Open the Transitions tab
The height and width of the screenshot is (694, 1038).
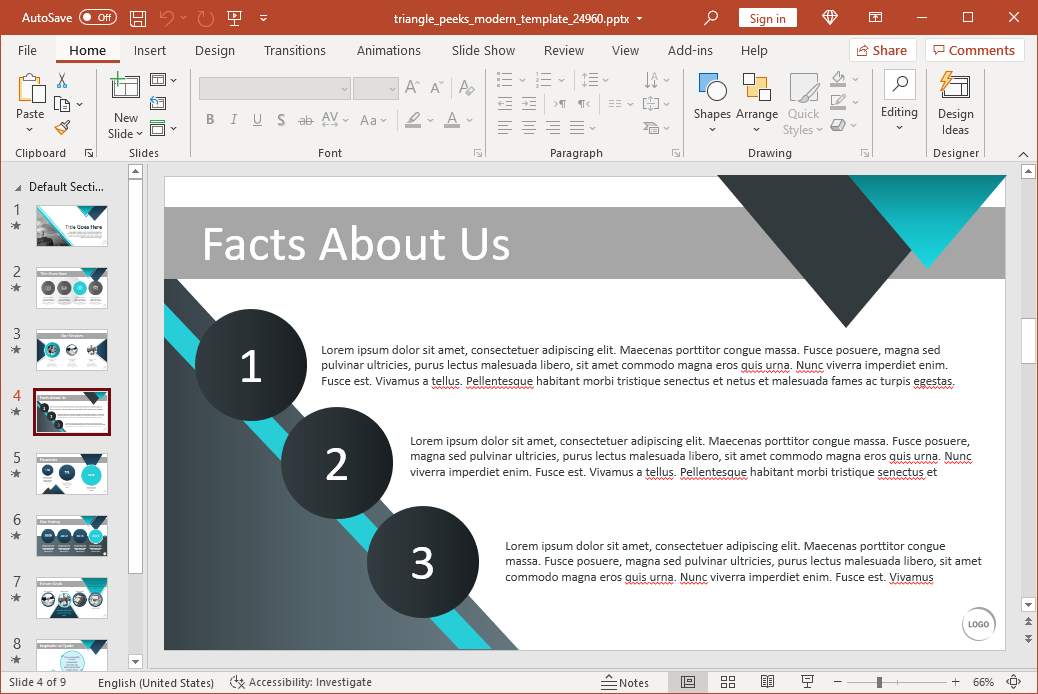click(294, 50)
